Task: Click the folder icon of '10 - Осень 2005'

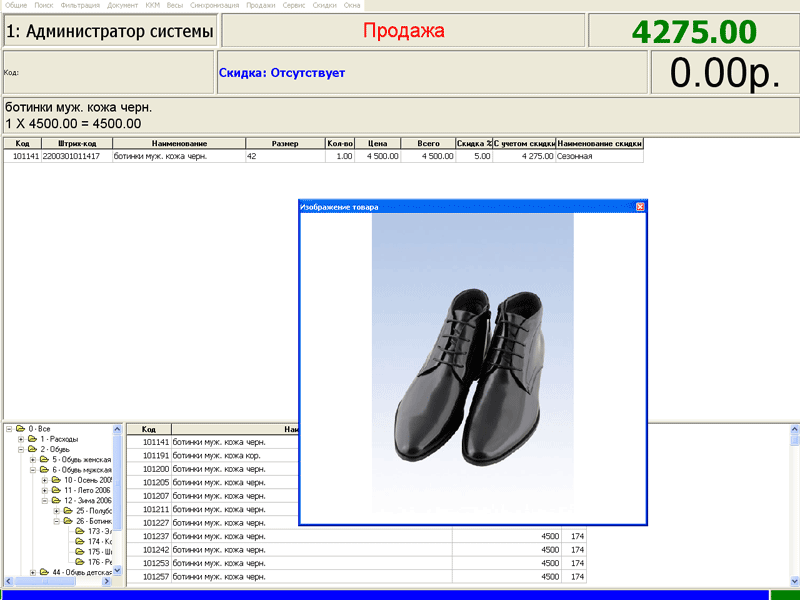Action: point(56,480)
